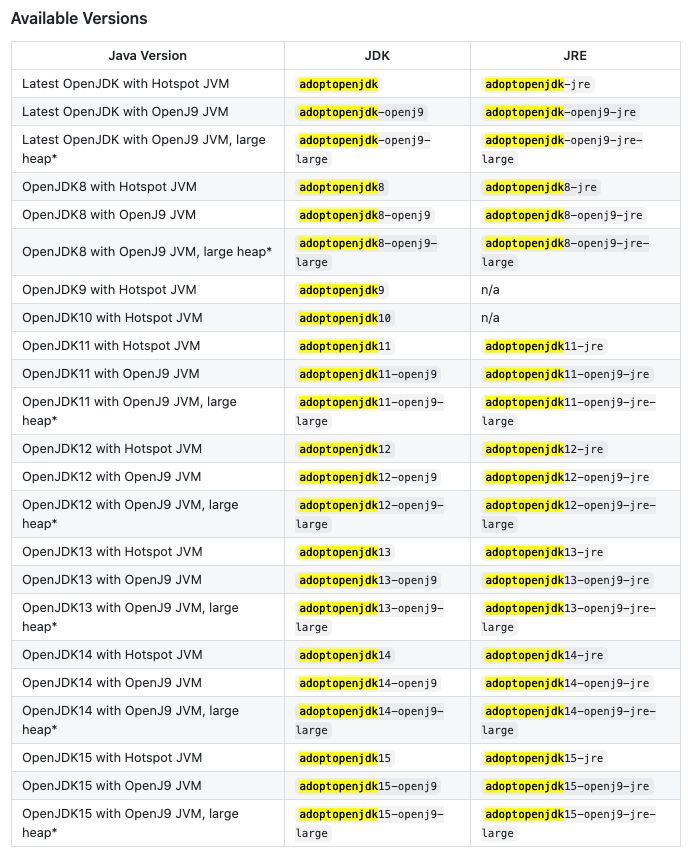This screenshot has height=860, width=694.
Task: Click the adoptopenjdk-openj9 cask name
Action: coord(362,112)
